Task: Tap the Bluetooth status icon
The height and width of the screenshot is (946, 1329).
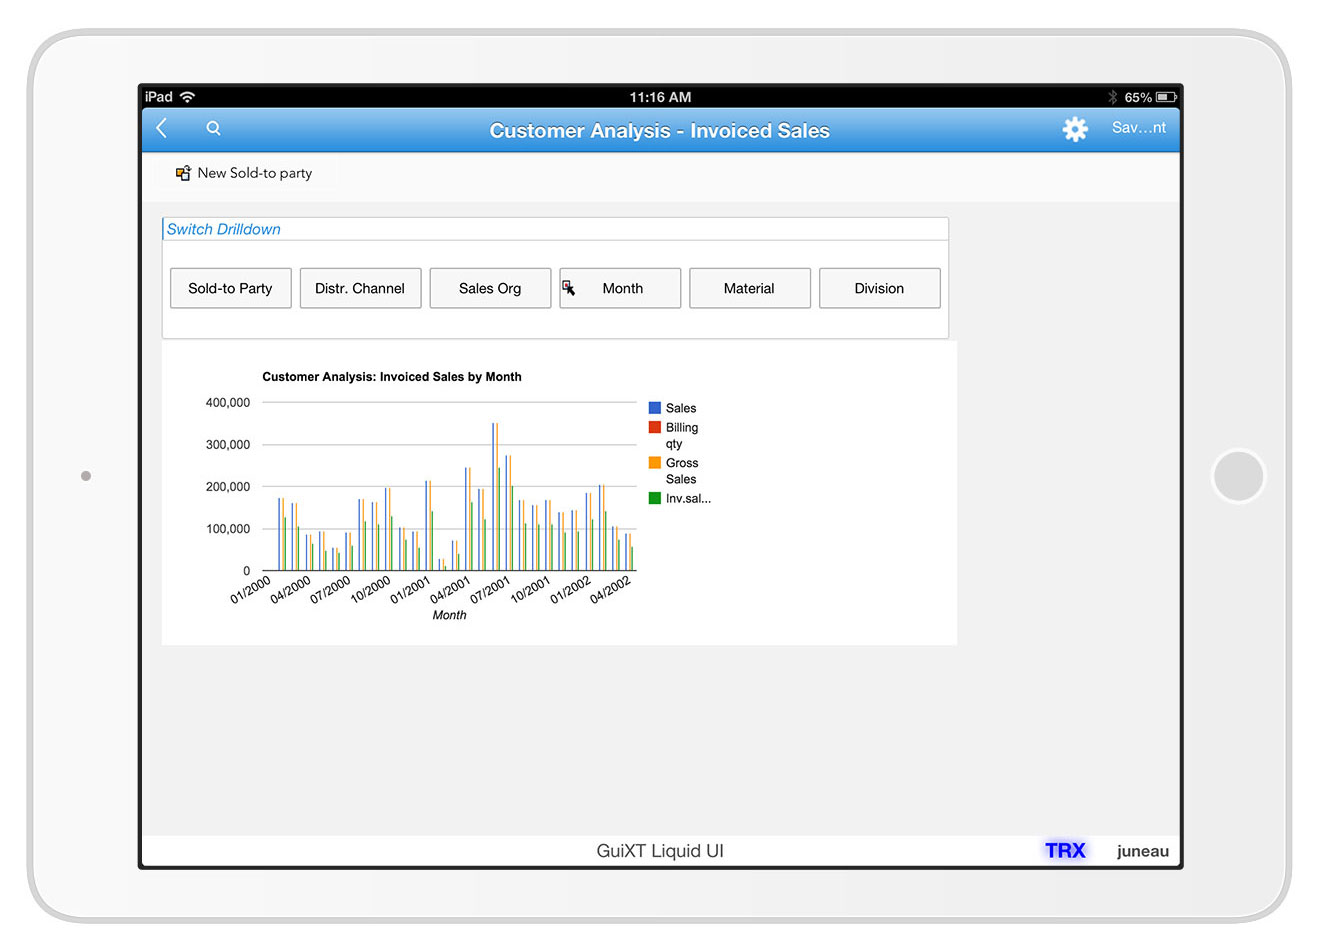Action: click(x=1112, y=97)
